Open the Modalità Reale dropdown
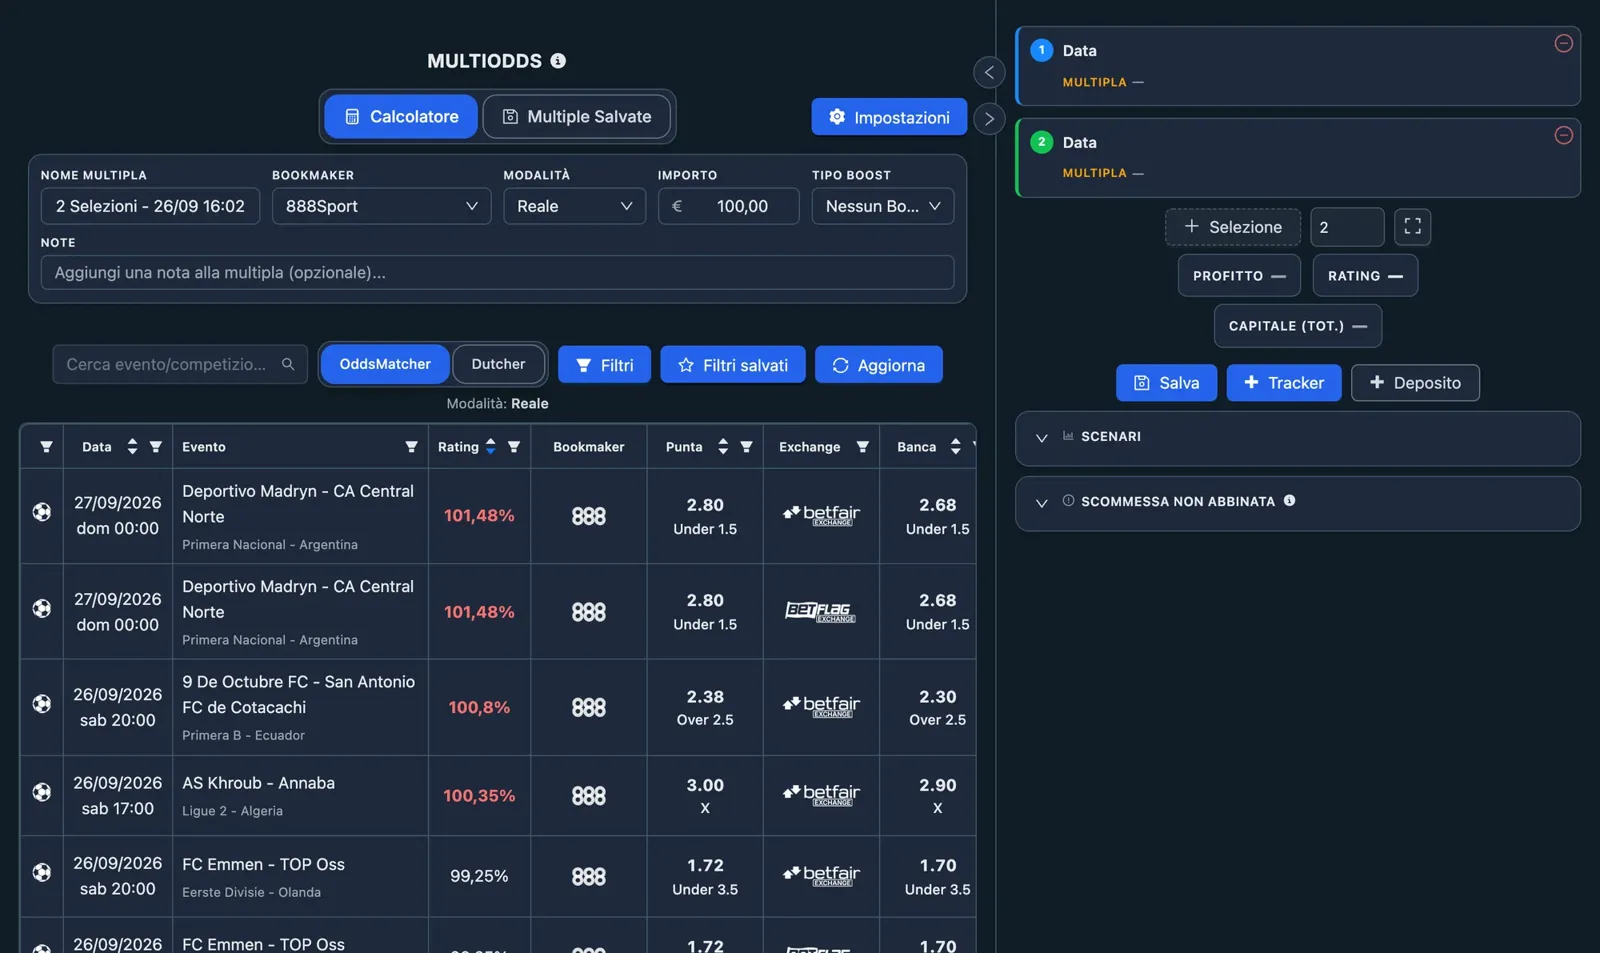 click(x=574, y=206)
